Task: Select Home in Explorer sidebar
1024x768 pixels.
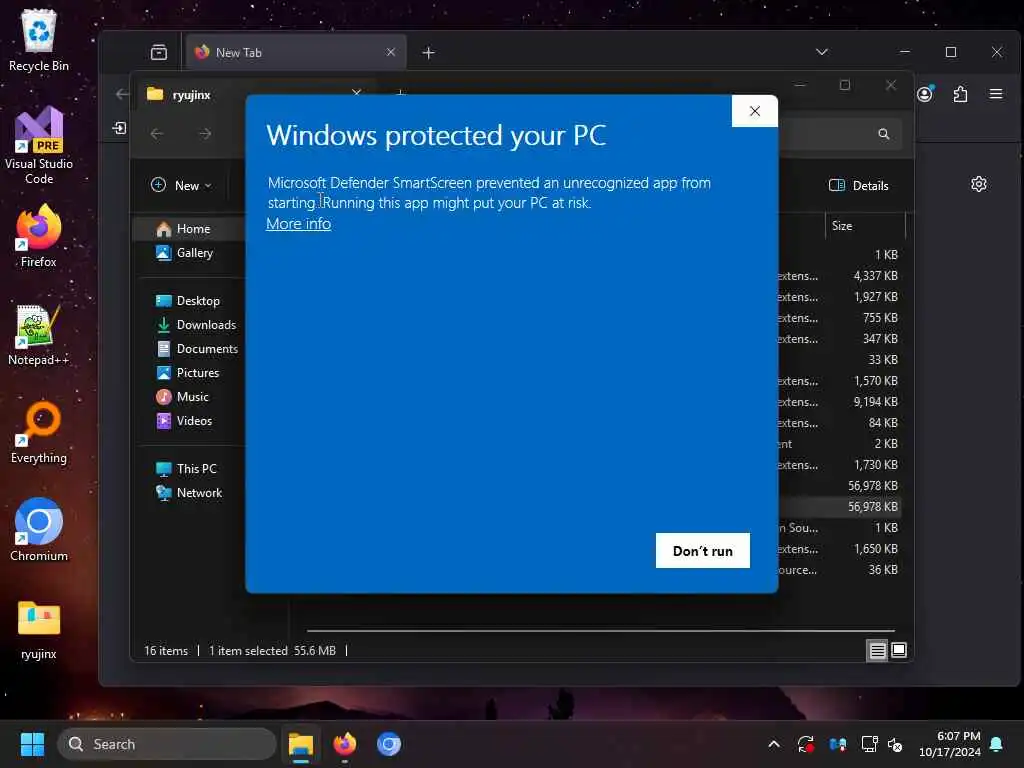Action: point(189,229)
